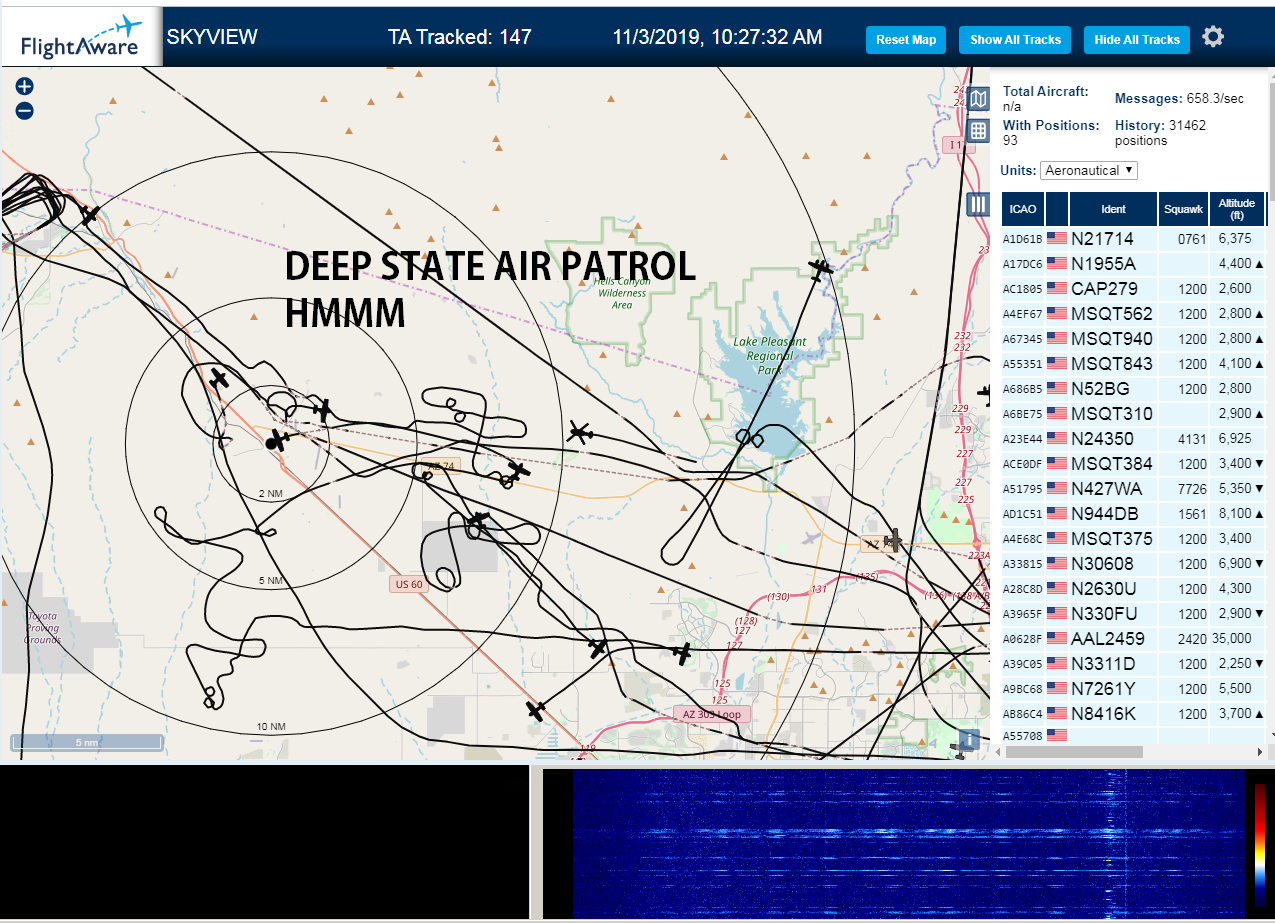The width and height of the screenshot is (1275, 923).
Task: Click the map info icon at the map's bottom right
Action: (x=967, y=740)
